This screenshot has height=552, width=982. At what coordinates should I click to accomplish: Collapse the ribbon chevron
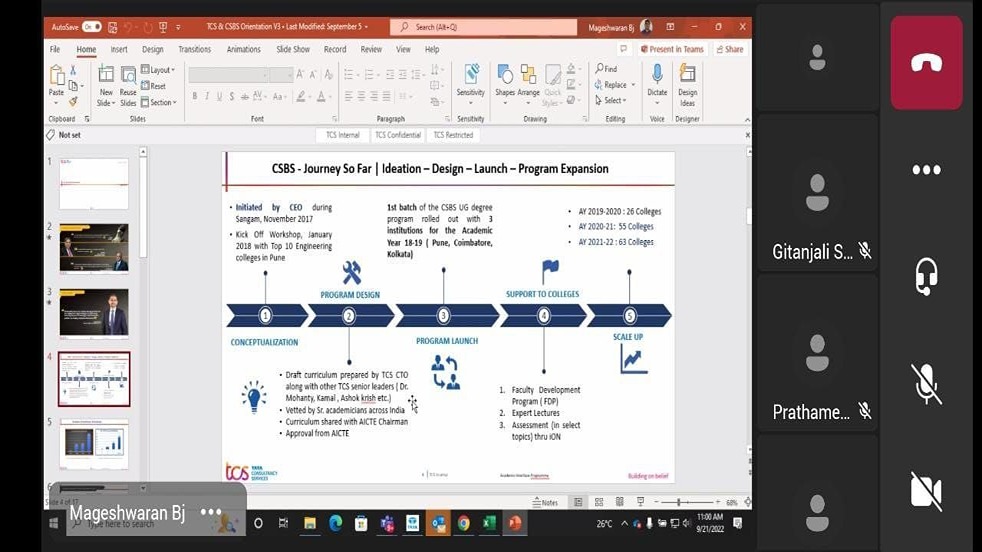747,119
